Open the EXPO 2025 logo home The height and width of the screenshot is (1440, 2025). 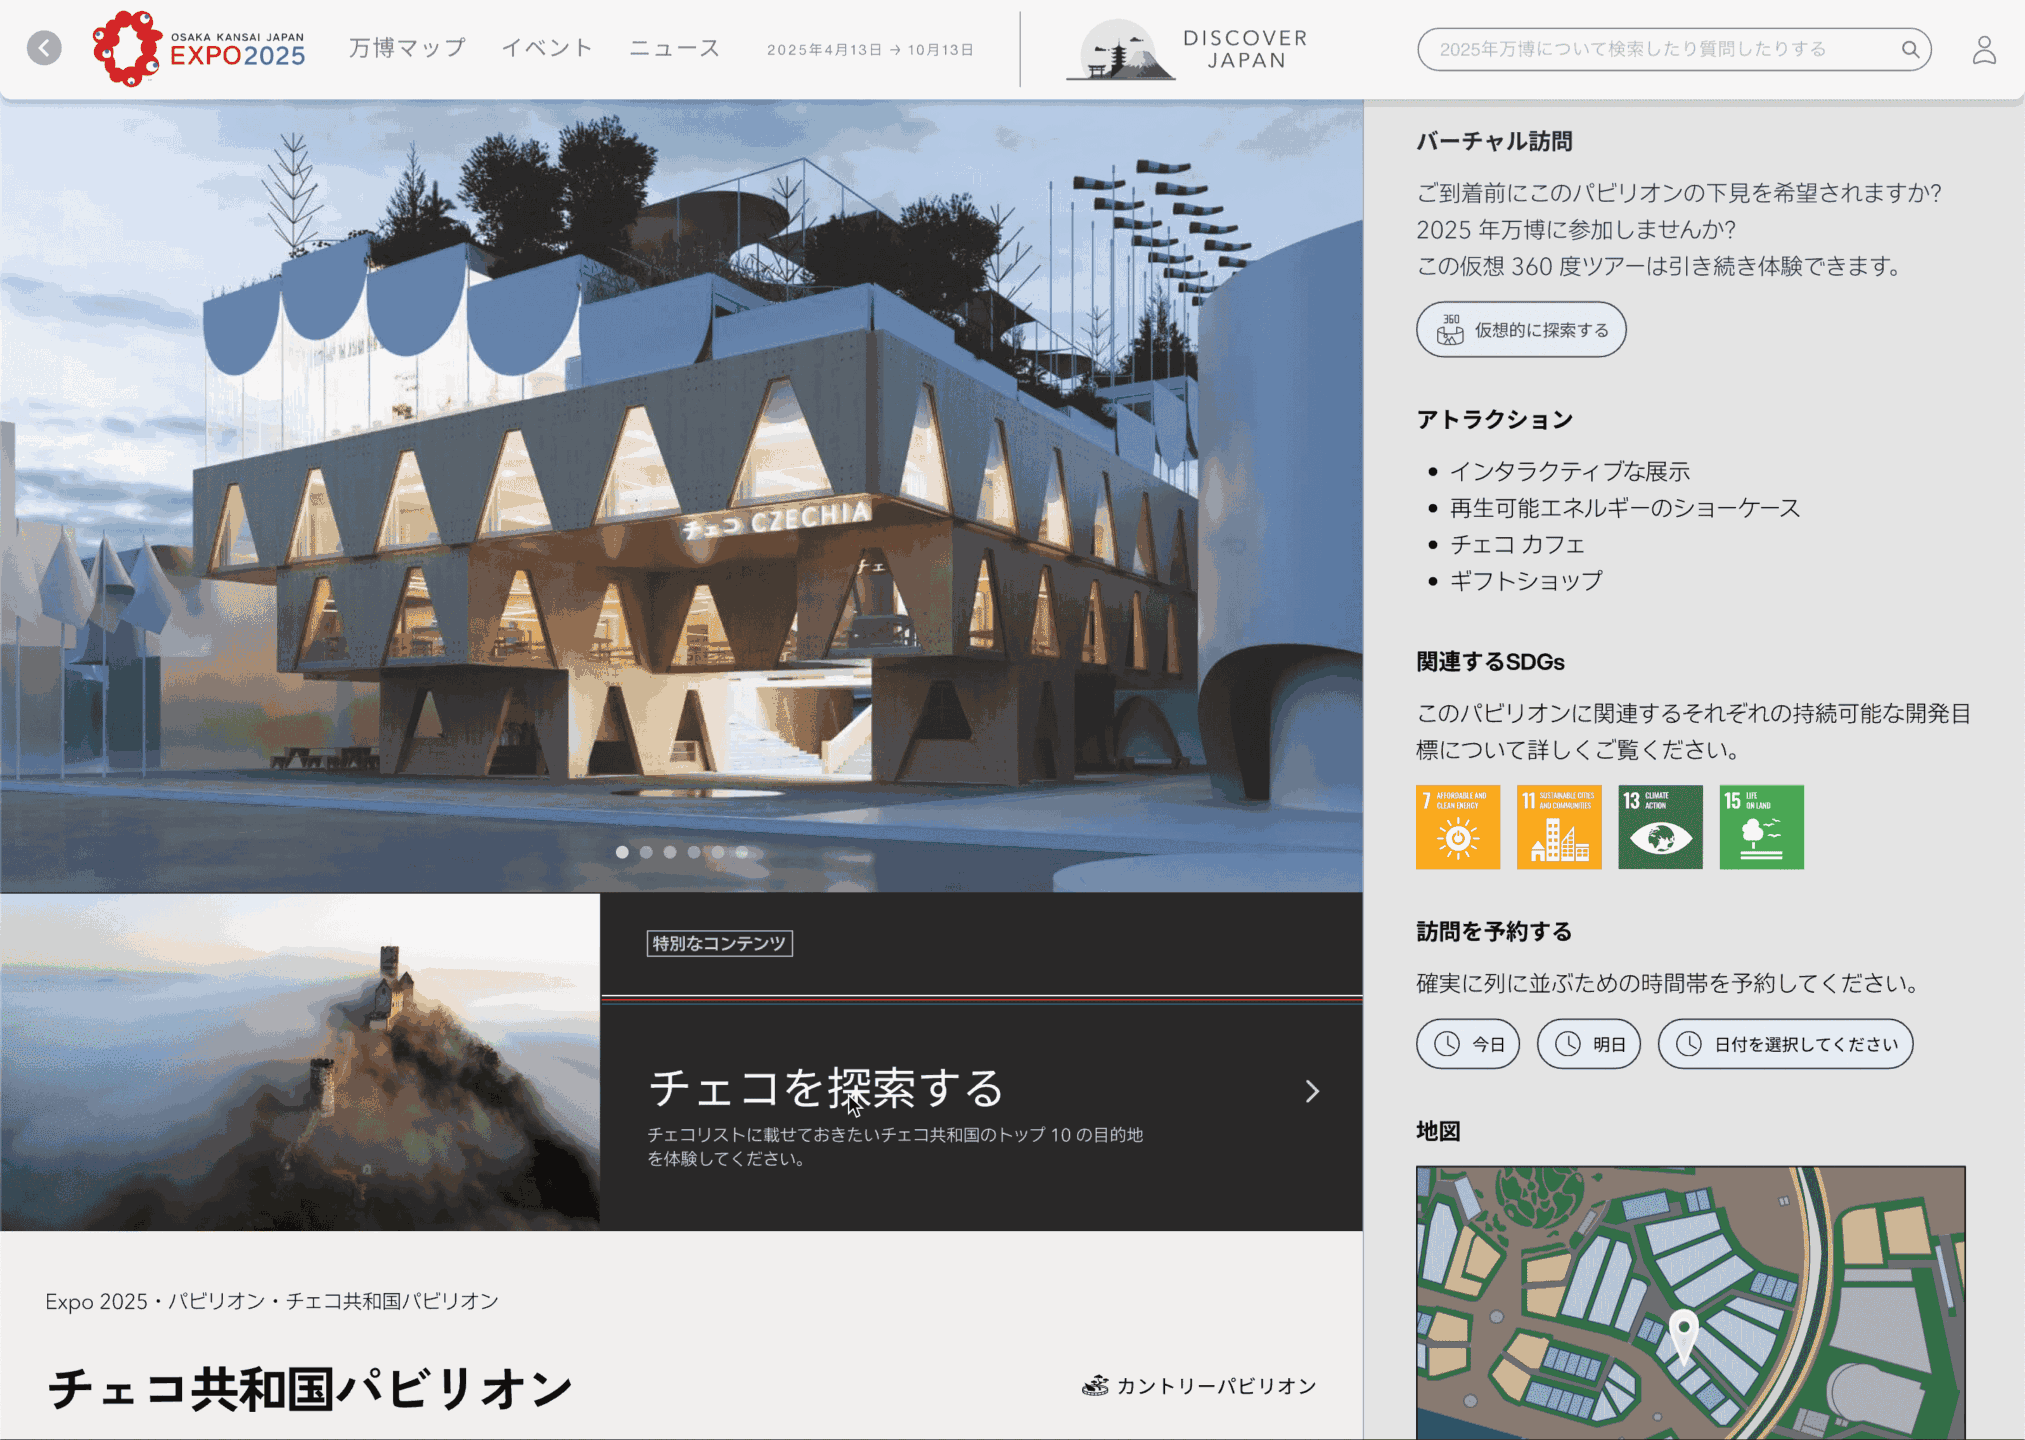pyautogui.click(x=199, y=48)
